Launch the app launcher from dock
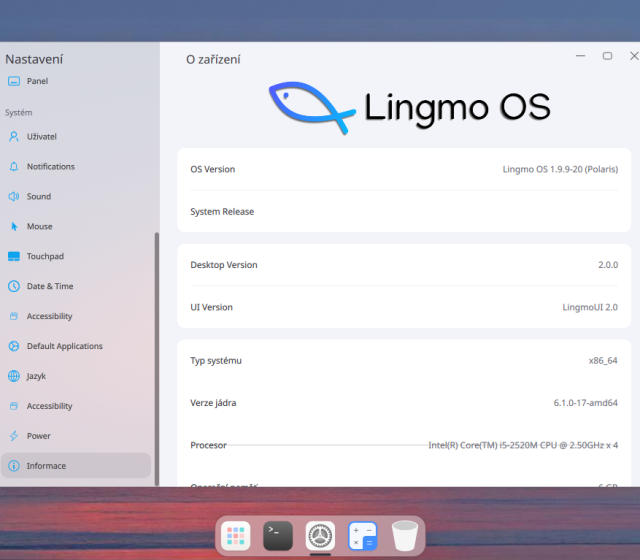The image size is (640, 560). 236,536
